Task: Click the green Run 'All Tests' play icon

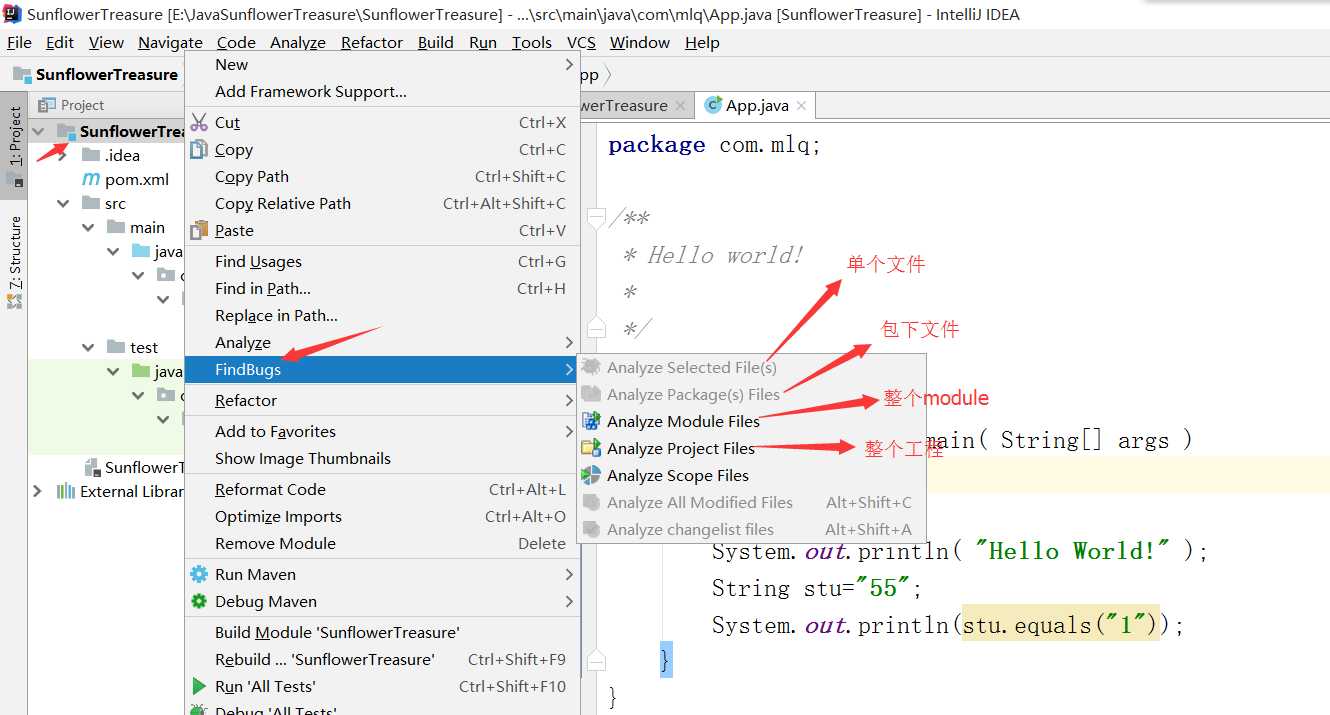Action: [x=199, y=686]
